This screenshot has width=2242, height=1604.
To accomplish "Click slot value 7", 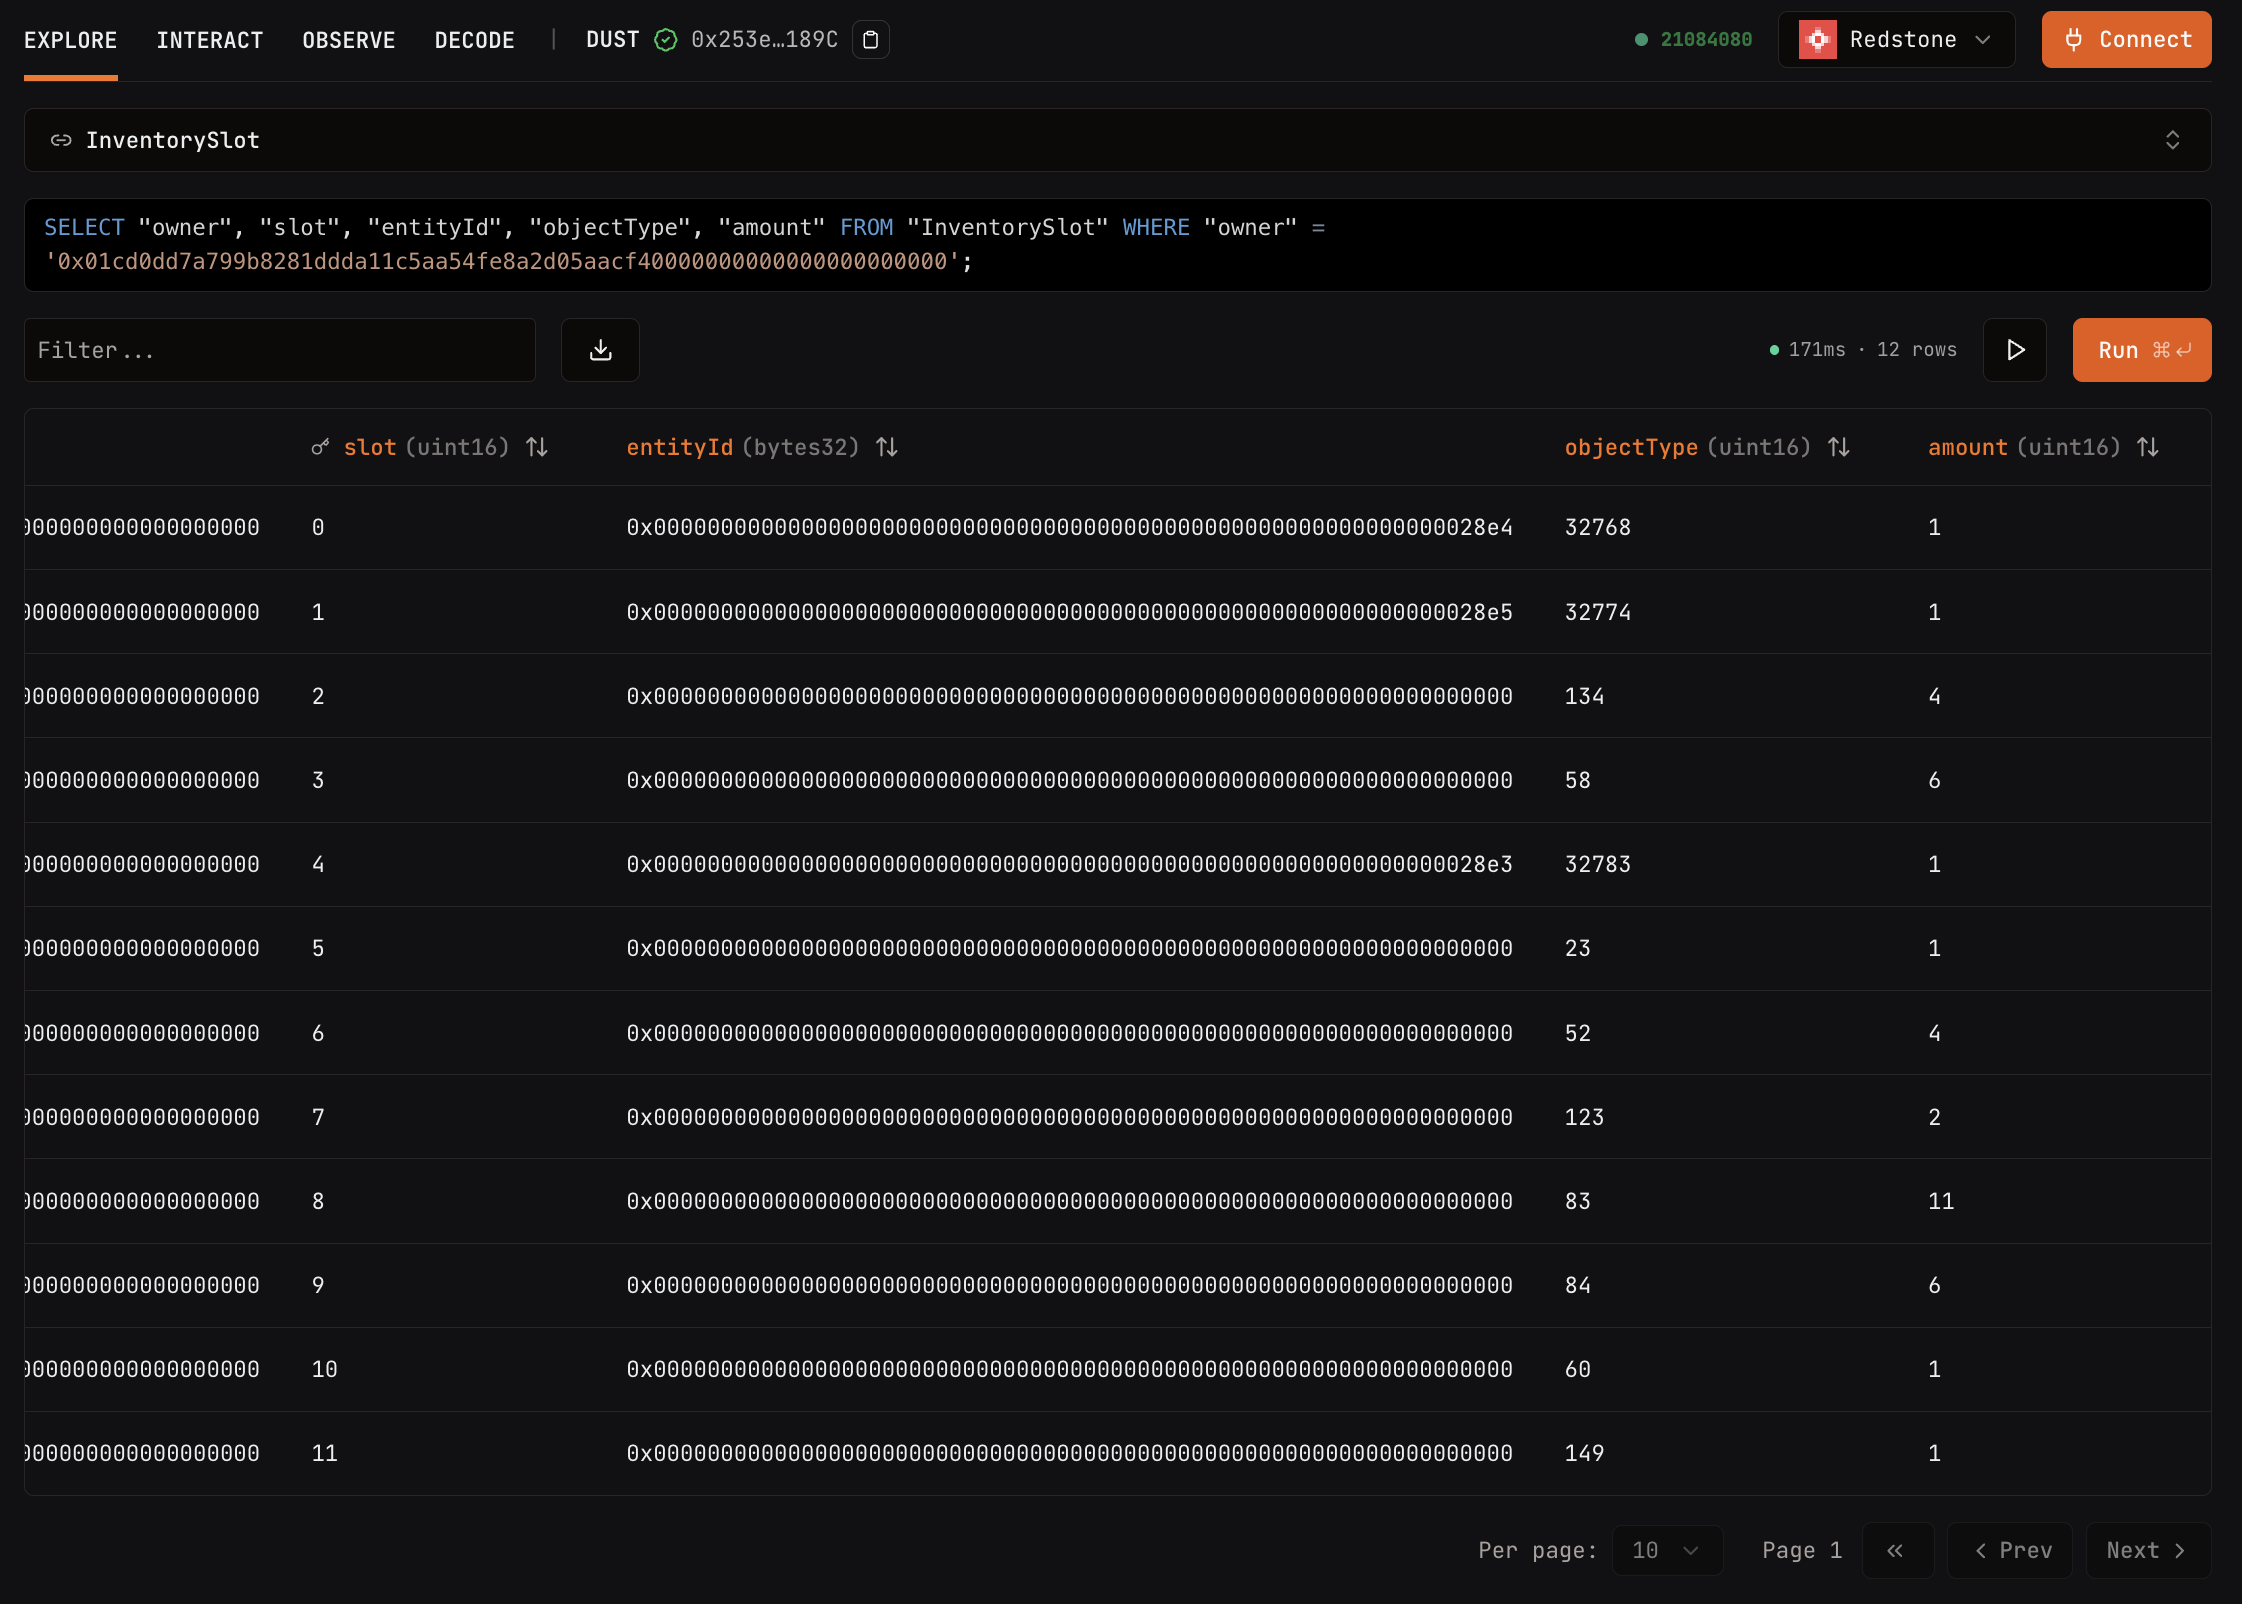I will pos(318,1117).
